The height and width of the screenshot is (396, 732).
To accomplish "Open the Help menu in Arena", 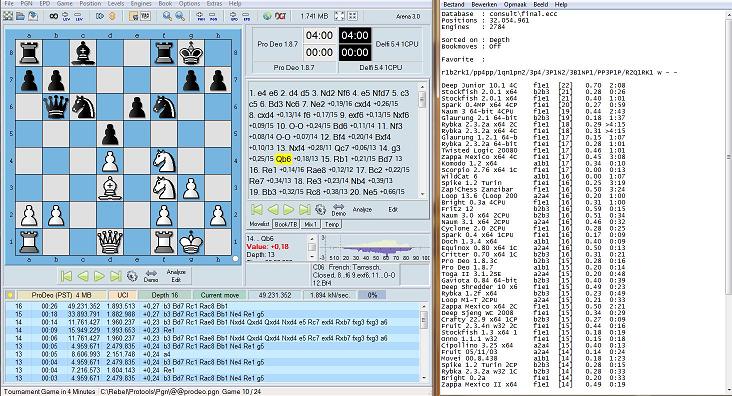I will tap(235, 3).
